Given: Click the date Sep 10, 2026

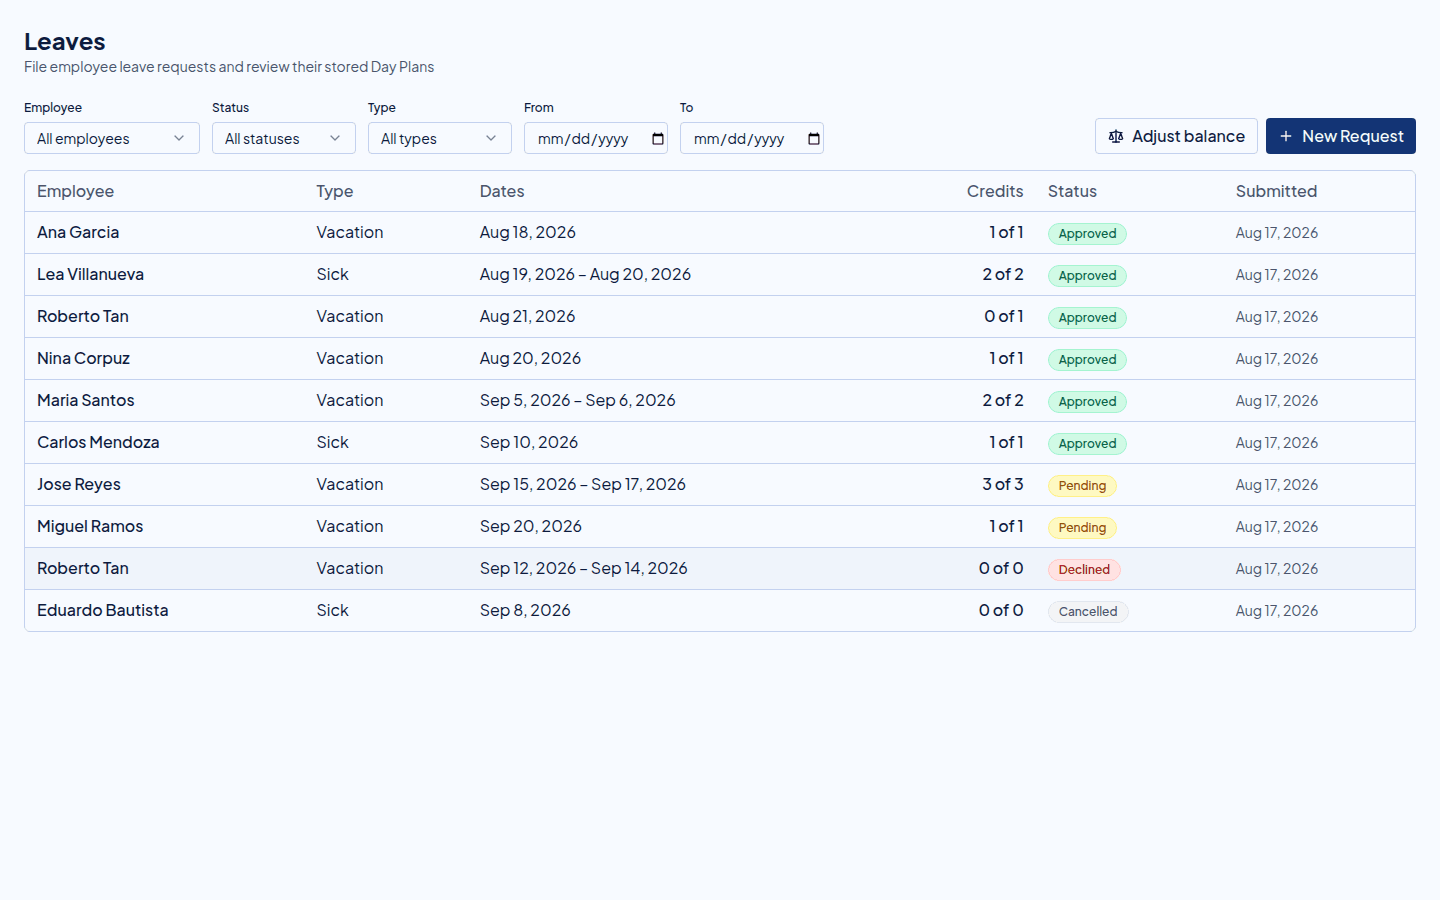Looking at the screenshot, I should [x=529, y=442].
